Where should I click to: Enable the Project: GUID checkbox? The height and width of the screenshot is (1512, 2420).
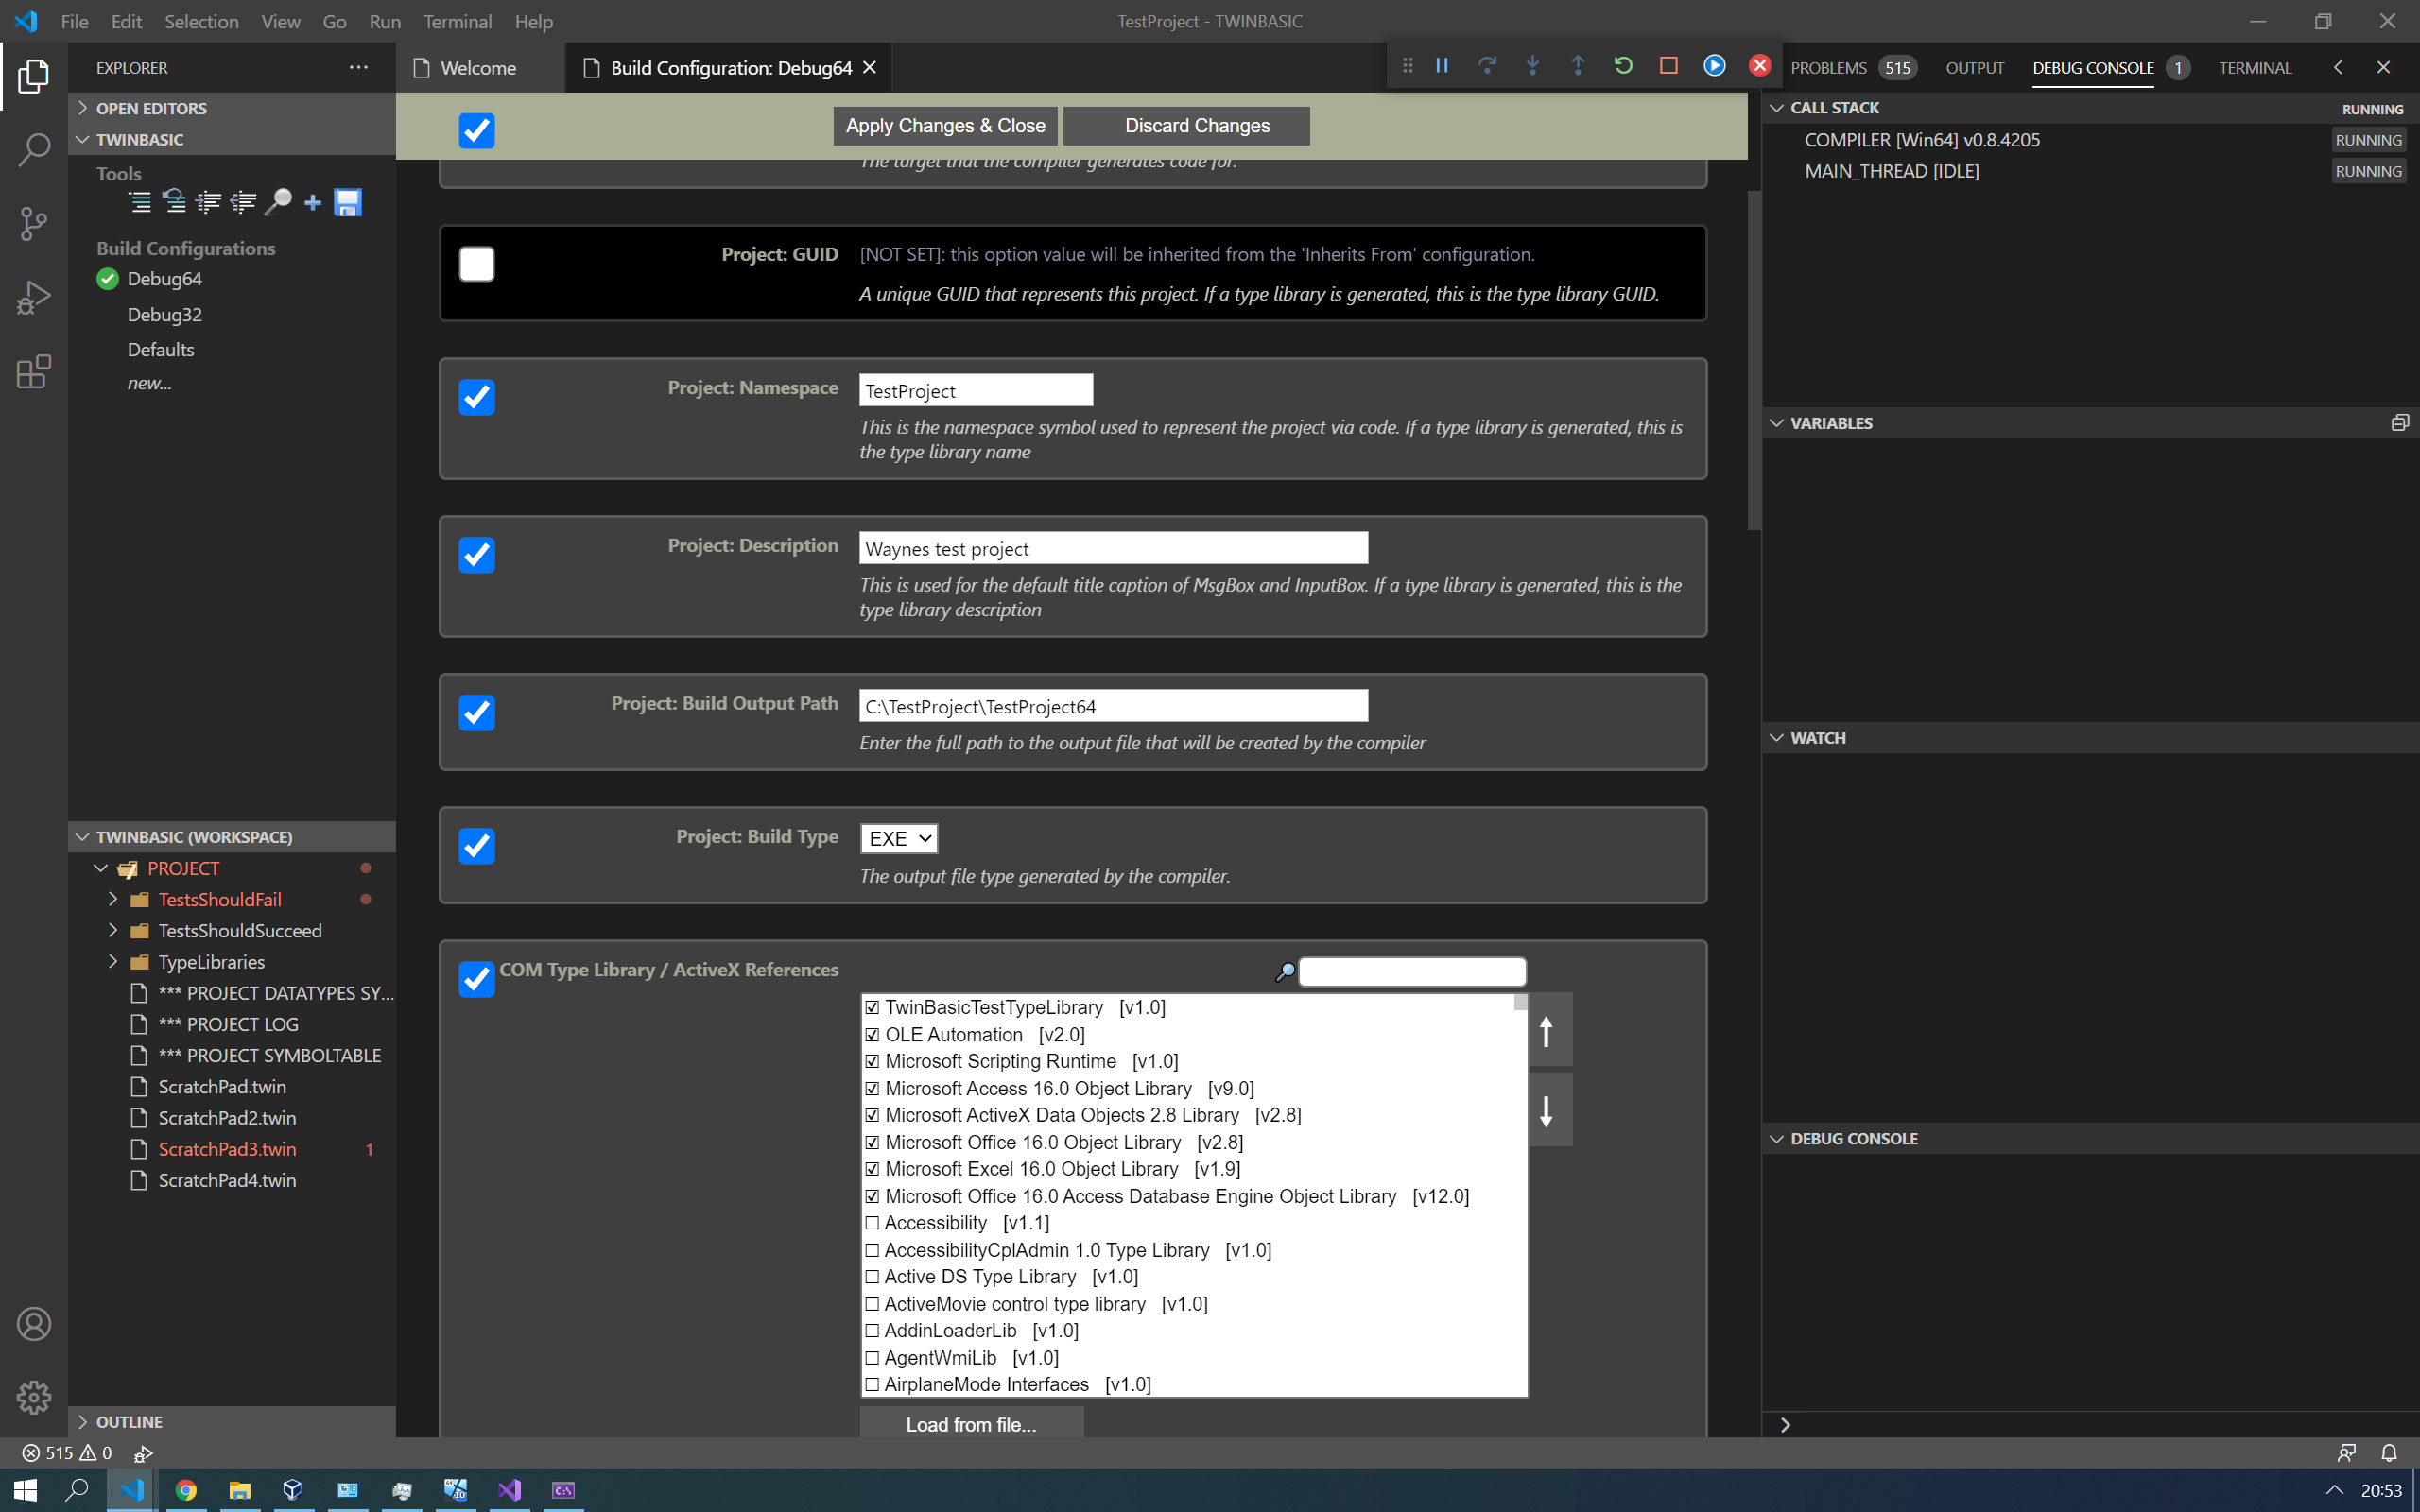[477, 263]
